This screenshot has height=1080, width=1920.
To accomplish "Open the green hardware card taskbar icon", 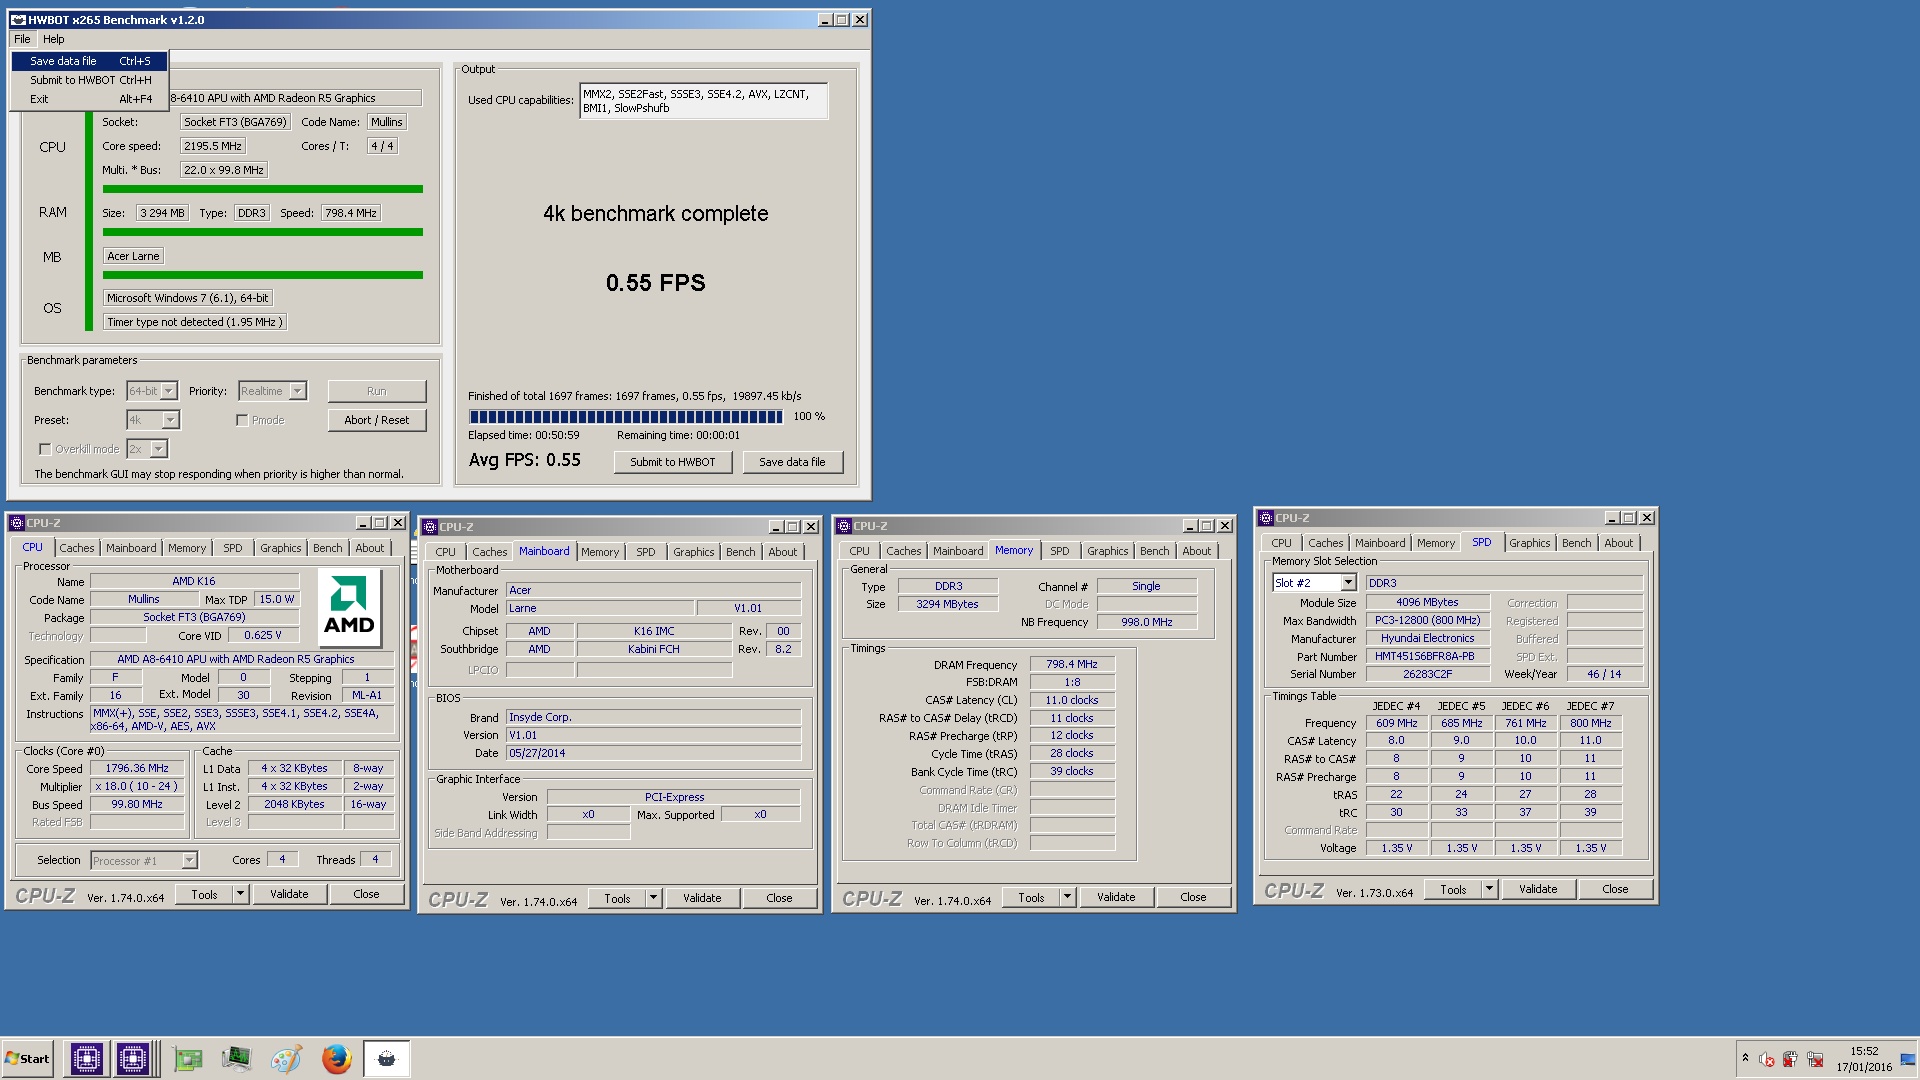I will (x=188, y=1058).
